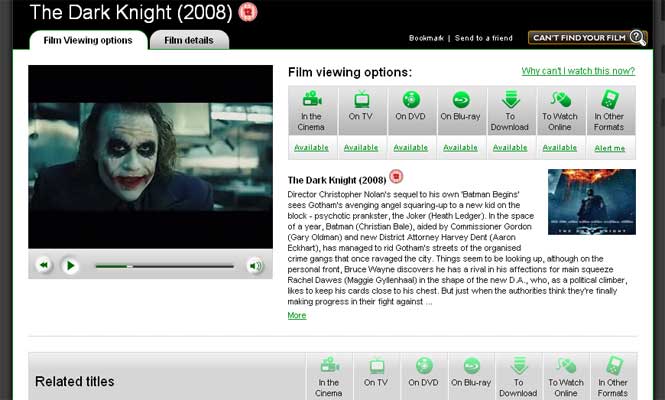Click the Joker trailer video frame
The height and width of the screenshot is (400, 665).
tap(151, 157)
